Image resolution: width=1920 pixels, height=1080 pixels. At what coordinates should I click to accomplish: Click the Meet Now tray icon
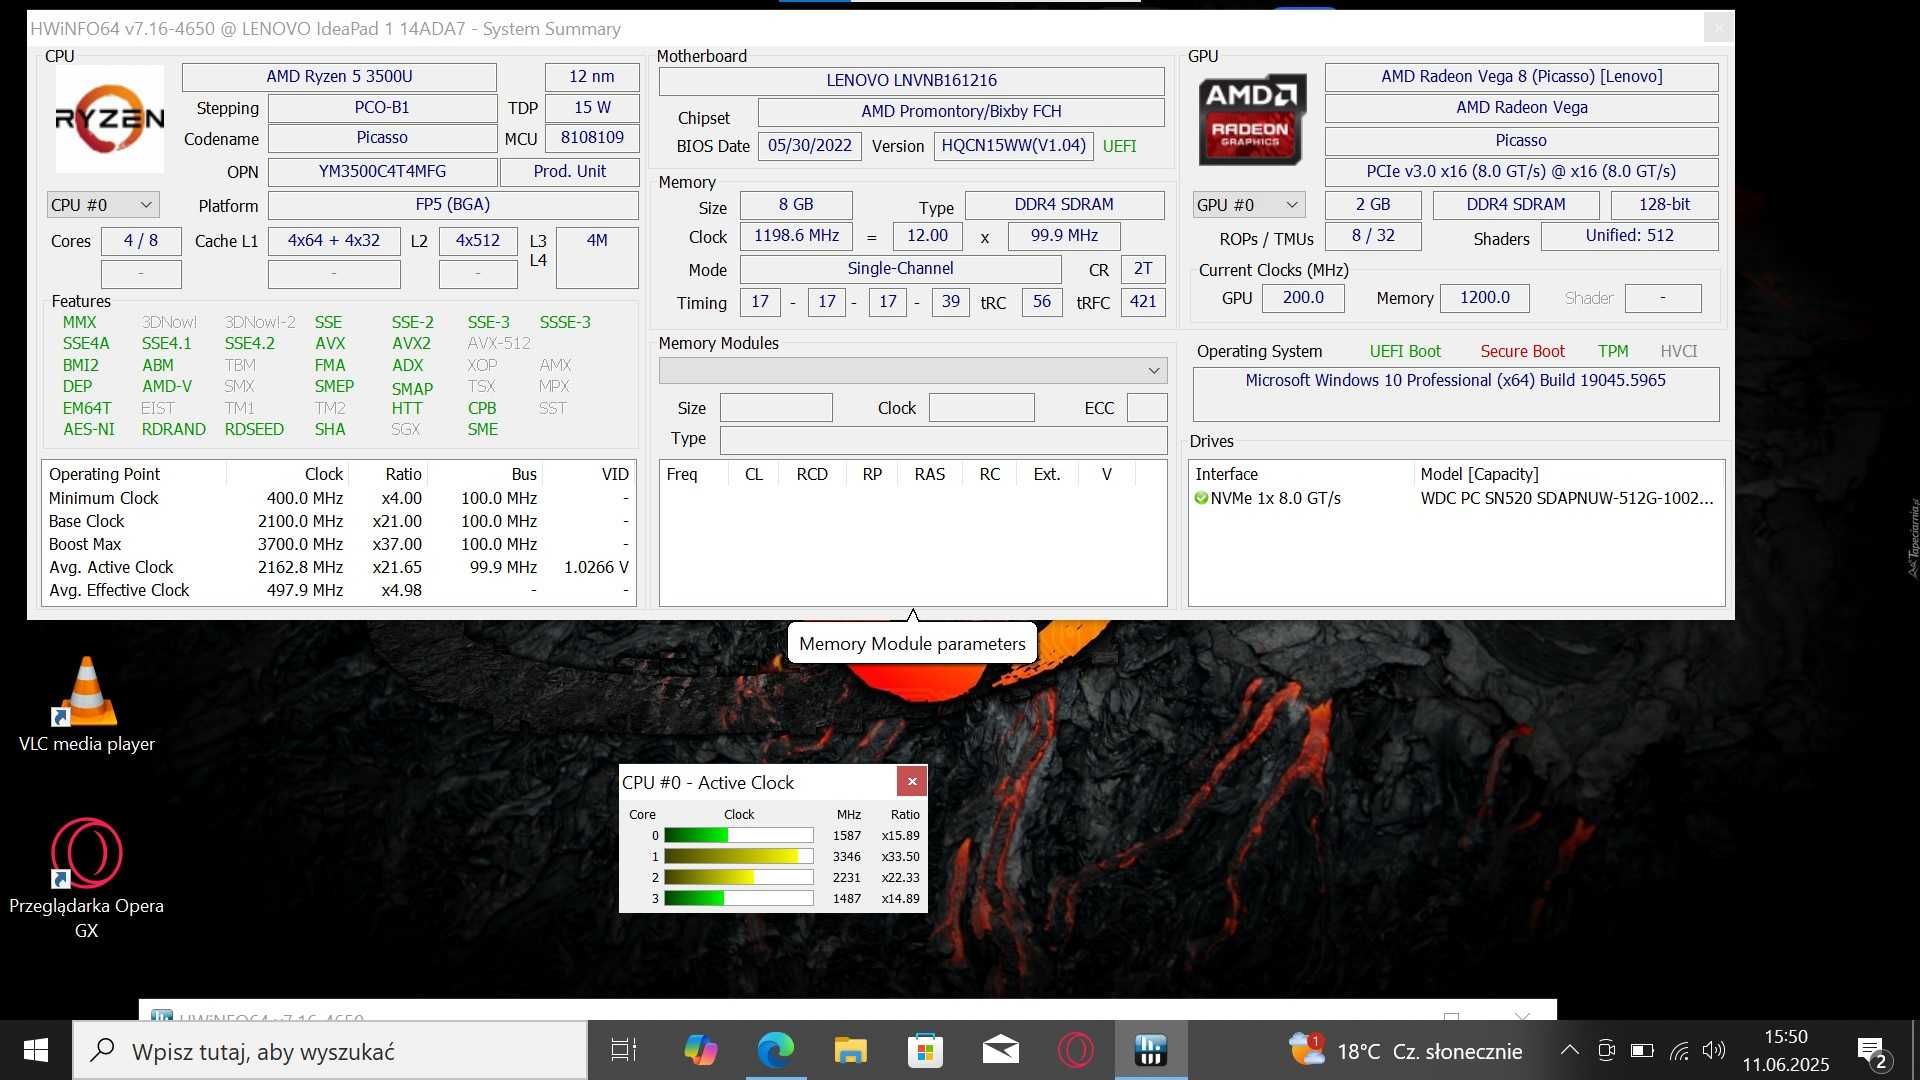pyautogui.click(x=1606, y=1051)
